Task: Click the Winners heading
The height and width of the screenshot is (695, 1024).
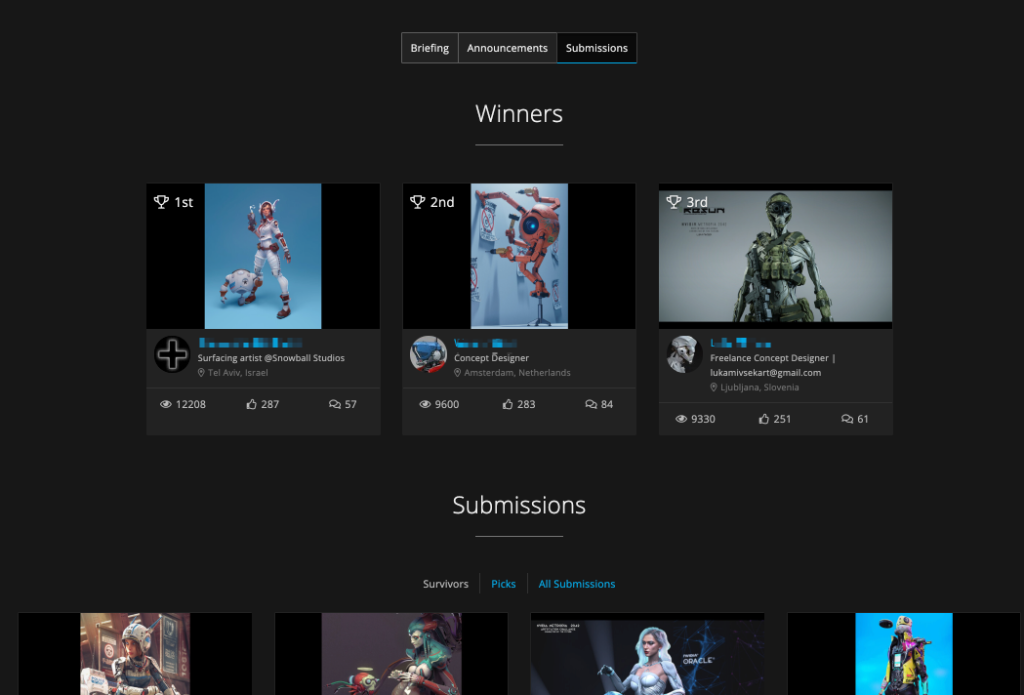Action: (x=519, y=114)
